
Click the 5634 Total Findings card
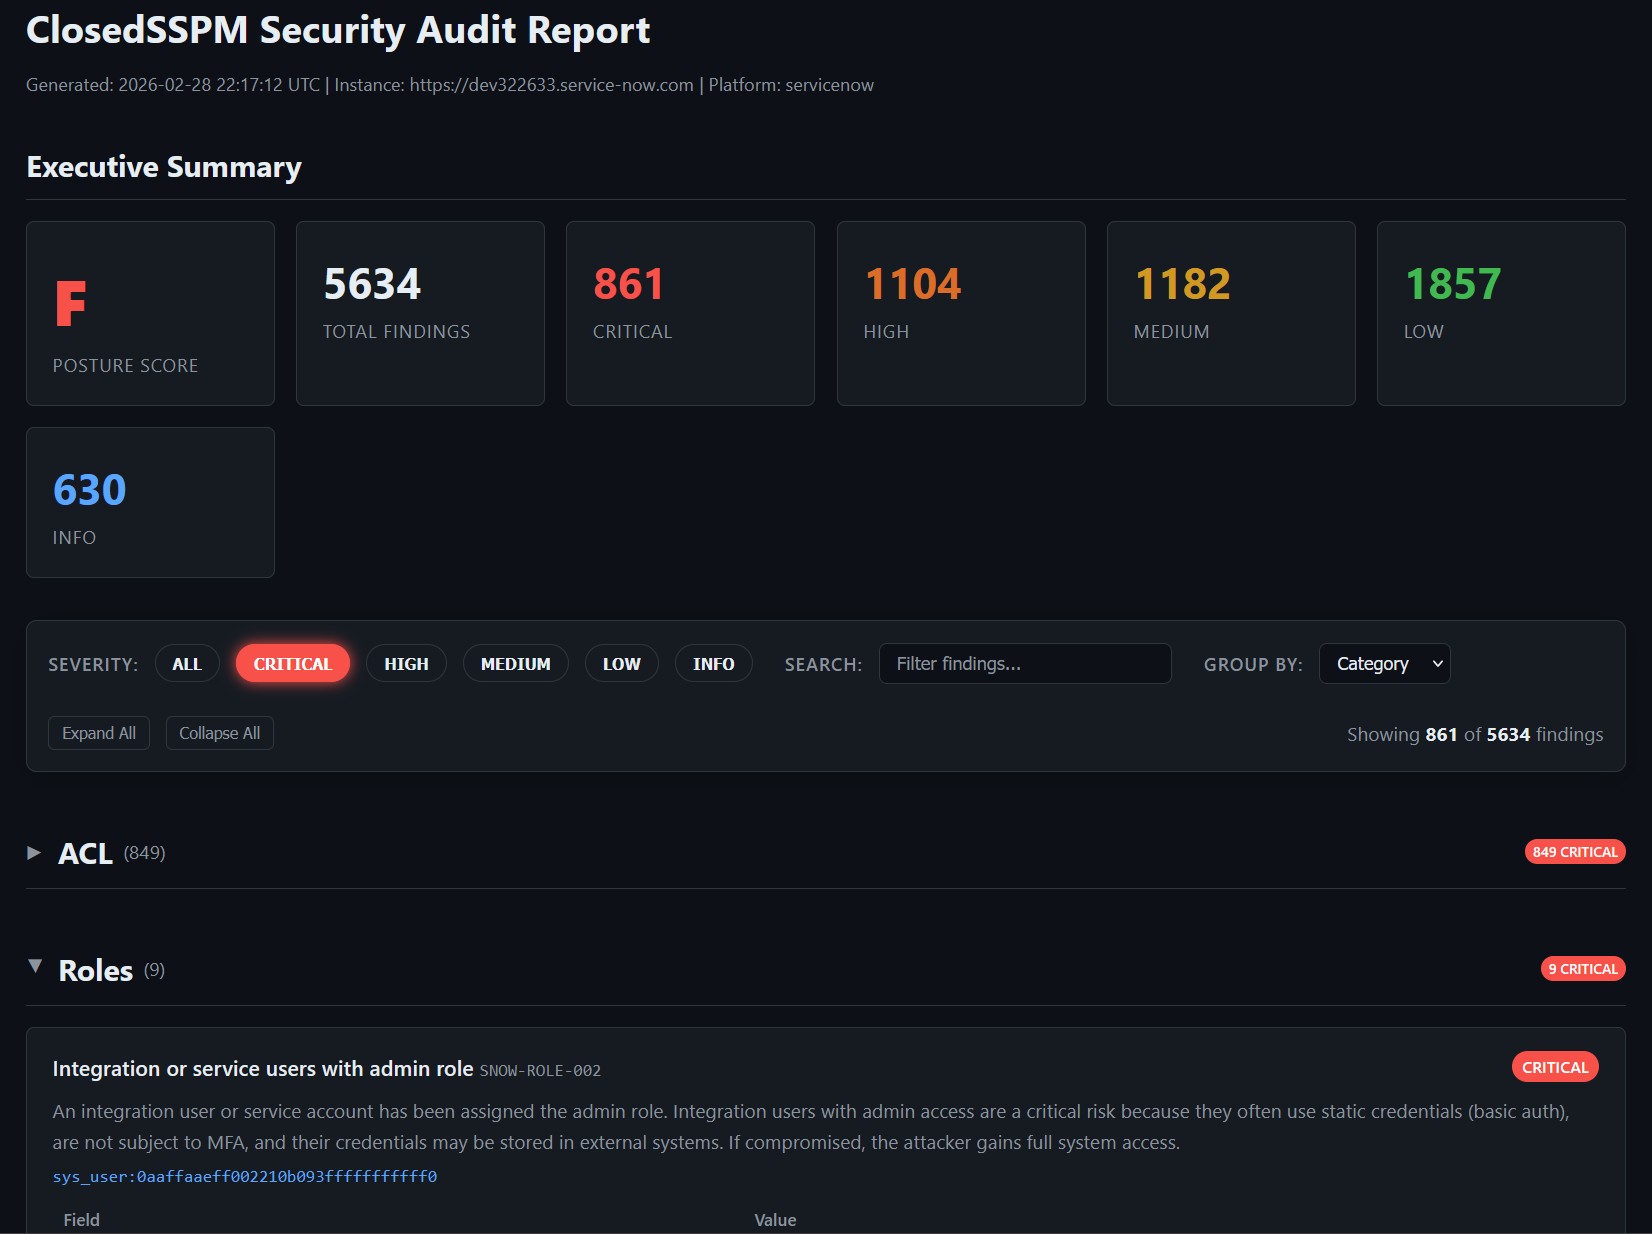tap(420, 313)
